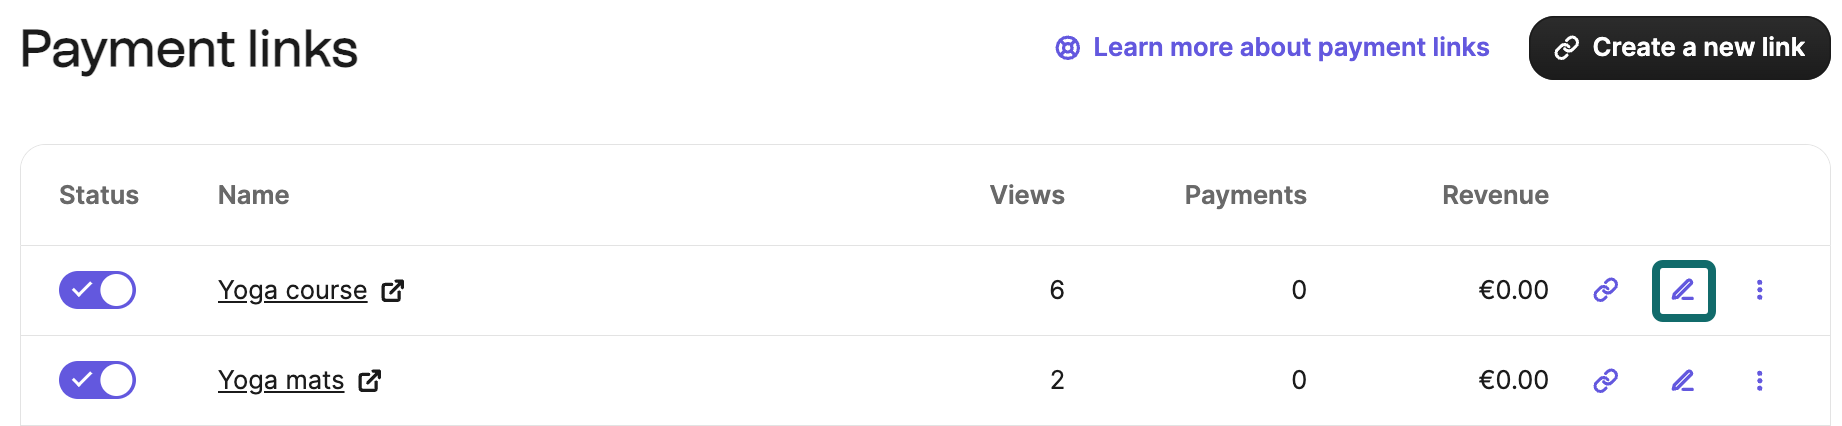
Task: Click the Status column header
Action: [99, 195]
